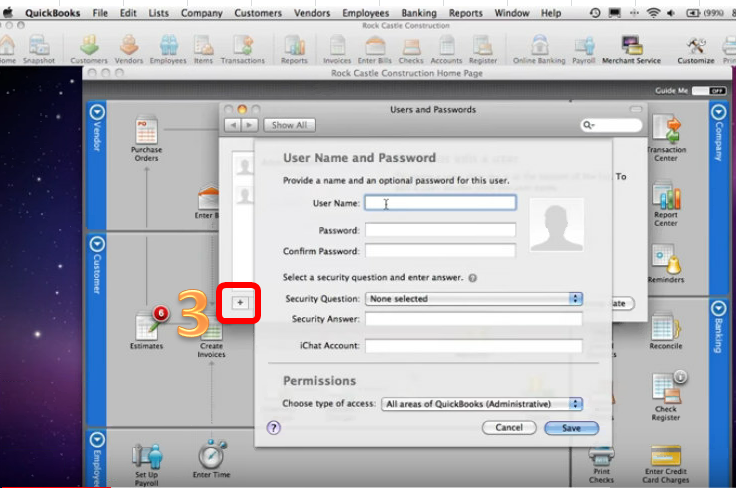The image size is (736, 488).
Task: Open the Register toolbar icon
Action: (x=483, y=49)
